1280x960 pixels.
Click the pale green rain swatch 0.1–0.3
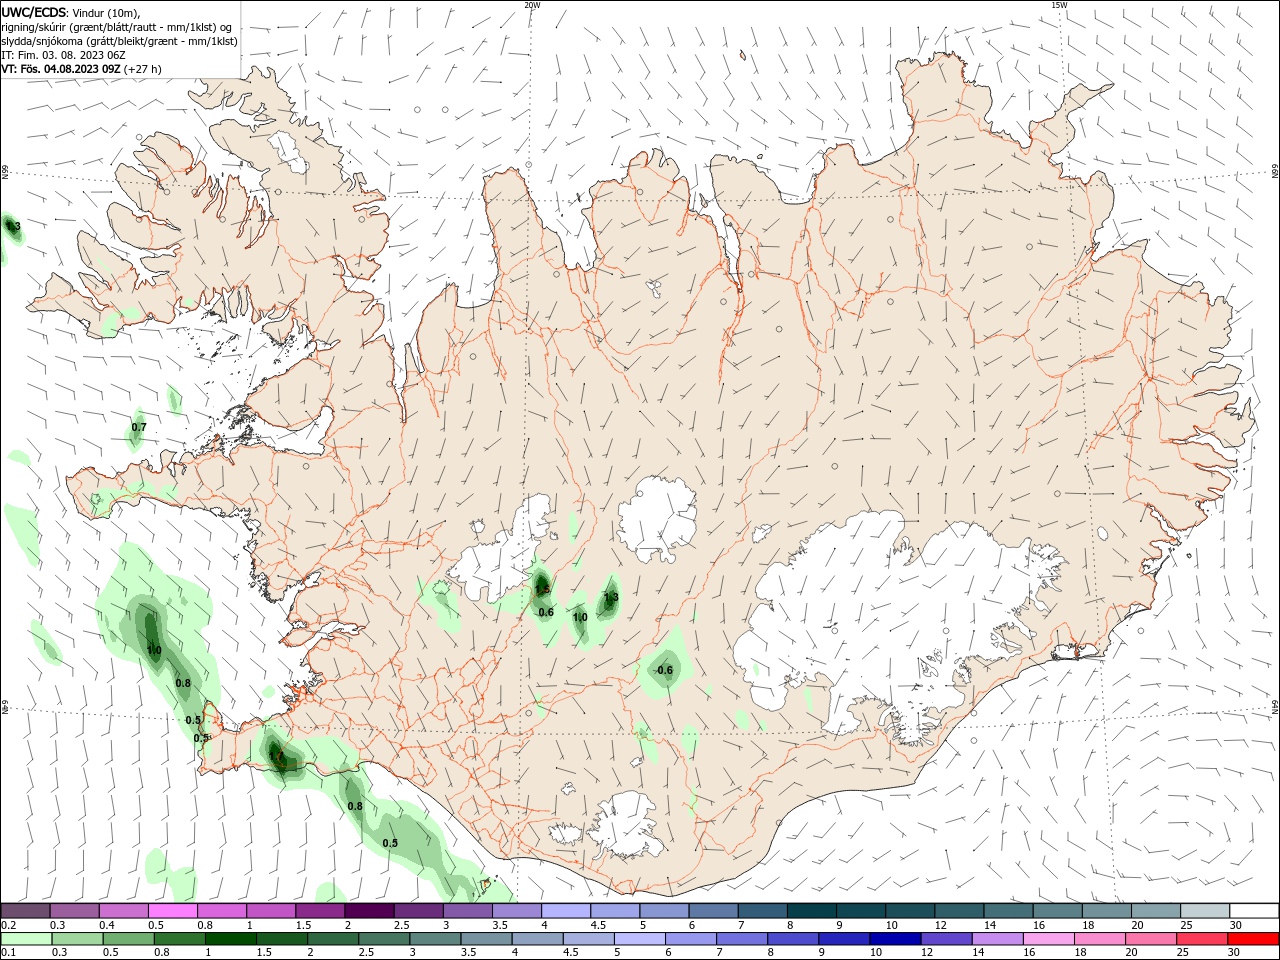click(x=26, y=939)
